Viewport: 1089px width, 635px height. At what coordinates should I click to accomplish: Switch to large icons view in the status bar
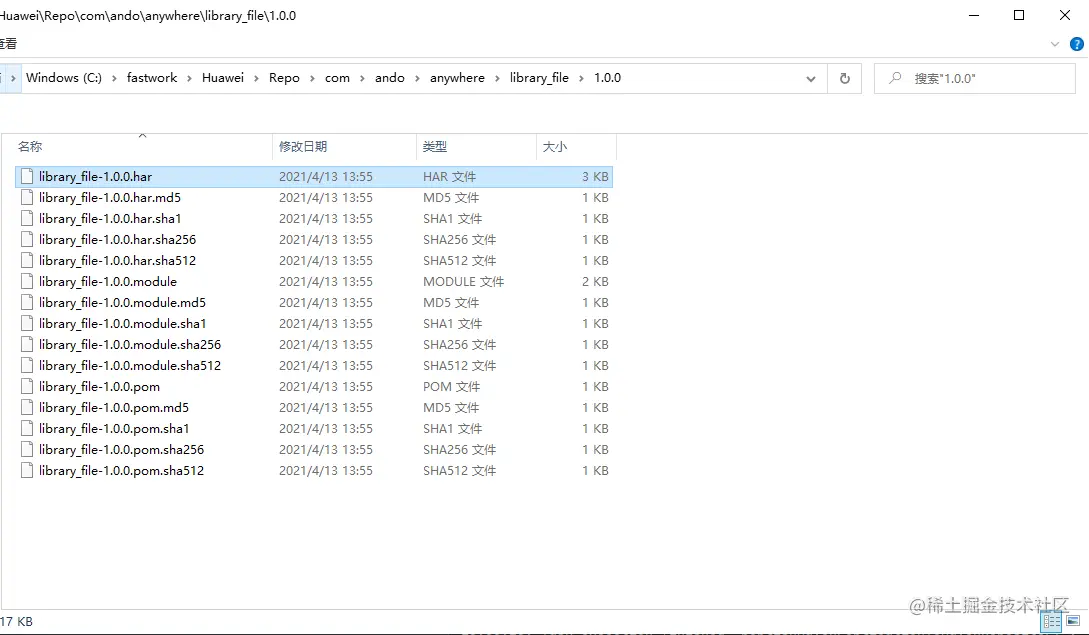coord(1073,621)
